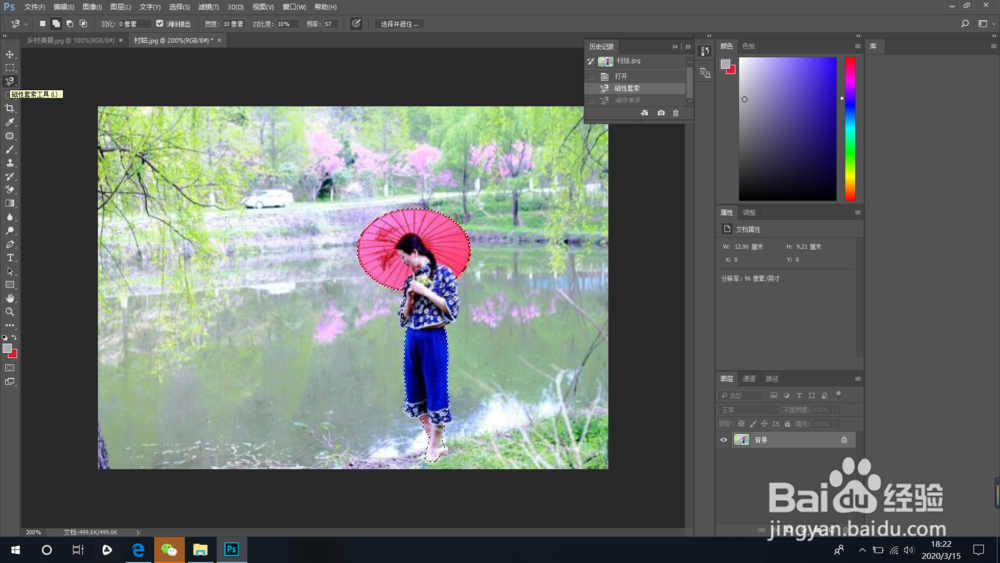Open the History panel menu
The height and width of the screenshot is (563, 1000).
pyautogui.click(x=688, y=47)
